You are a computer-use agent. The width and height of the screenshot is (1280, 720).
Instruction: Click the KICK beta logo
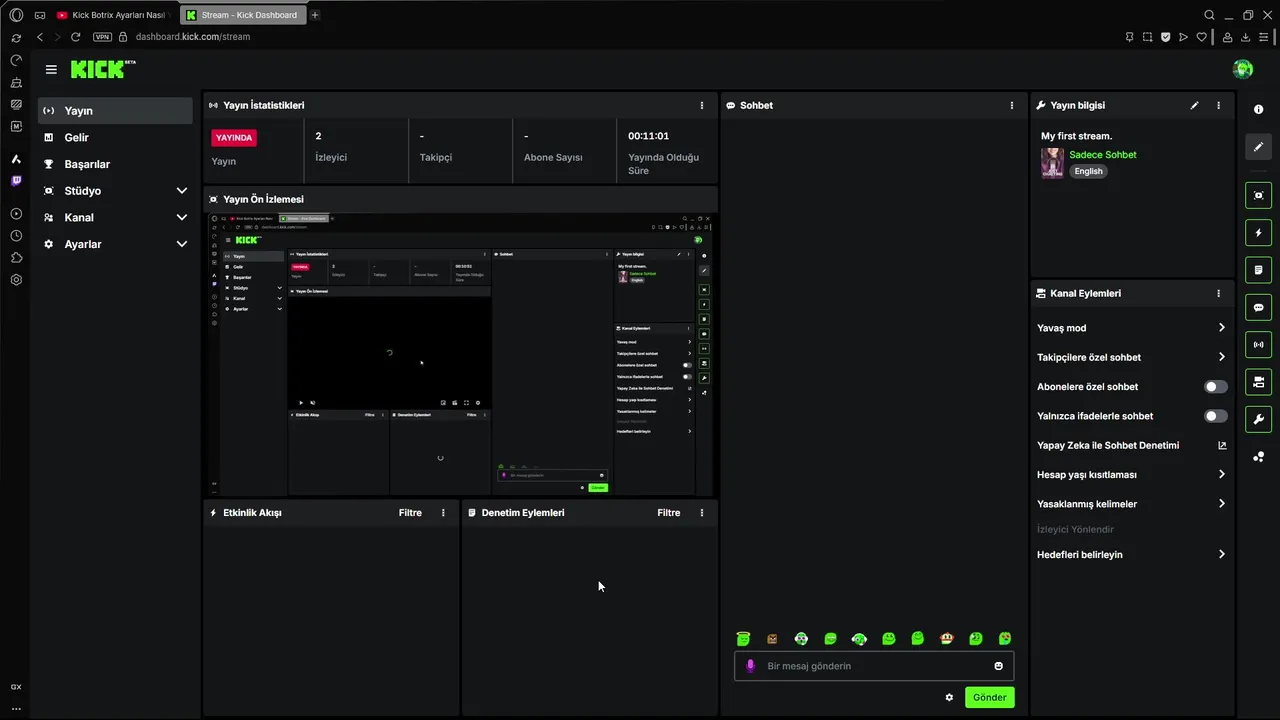point(103,69)
